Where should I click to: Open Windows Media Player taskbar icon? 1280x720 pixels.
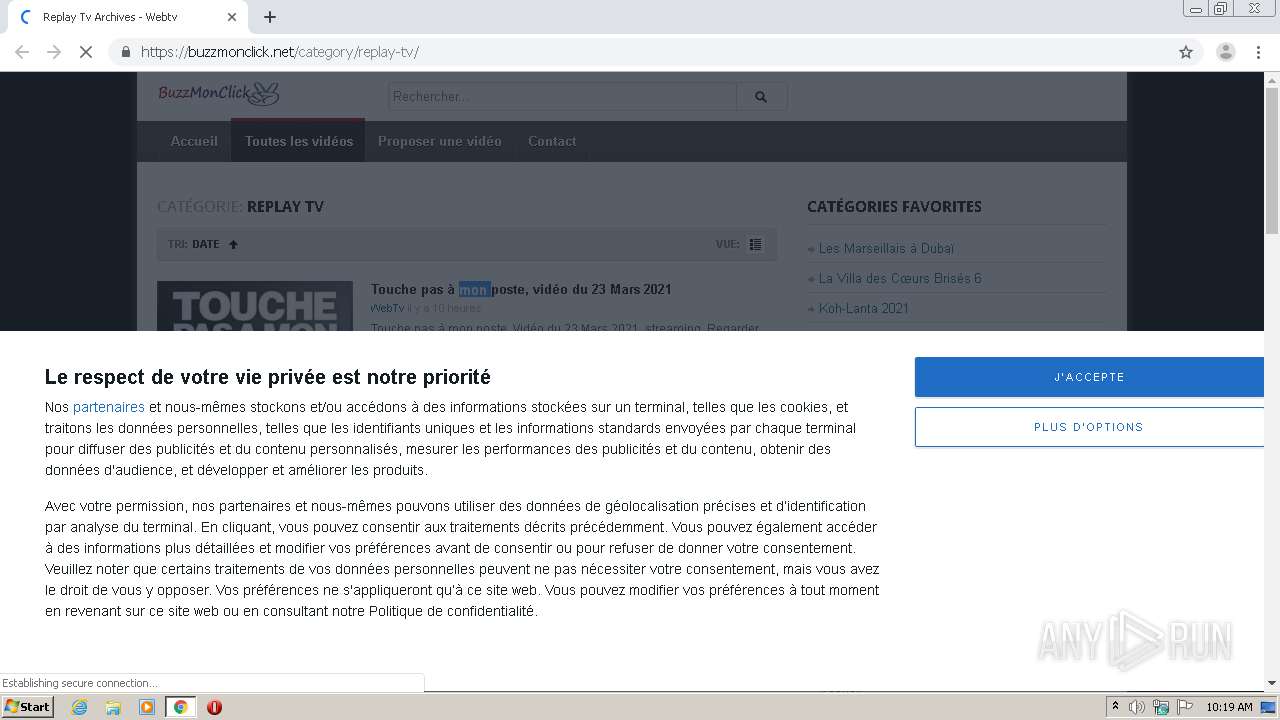(147, 707)
